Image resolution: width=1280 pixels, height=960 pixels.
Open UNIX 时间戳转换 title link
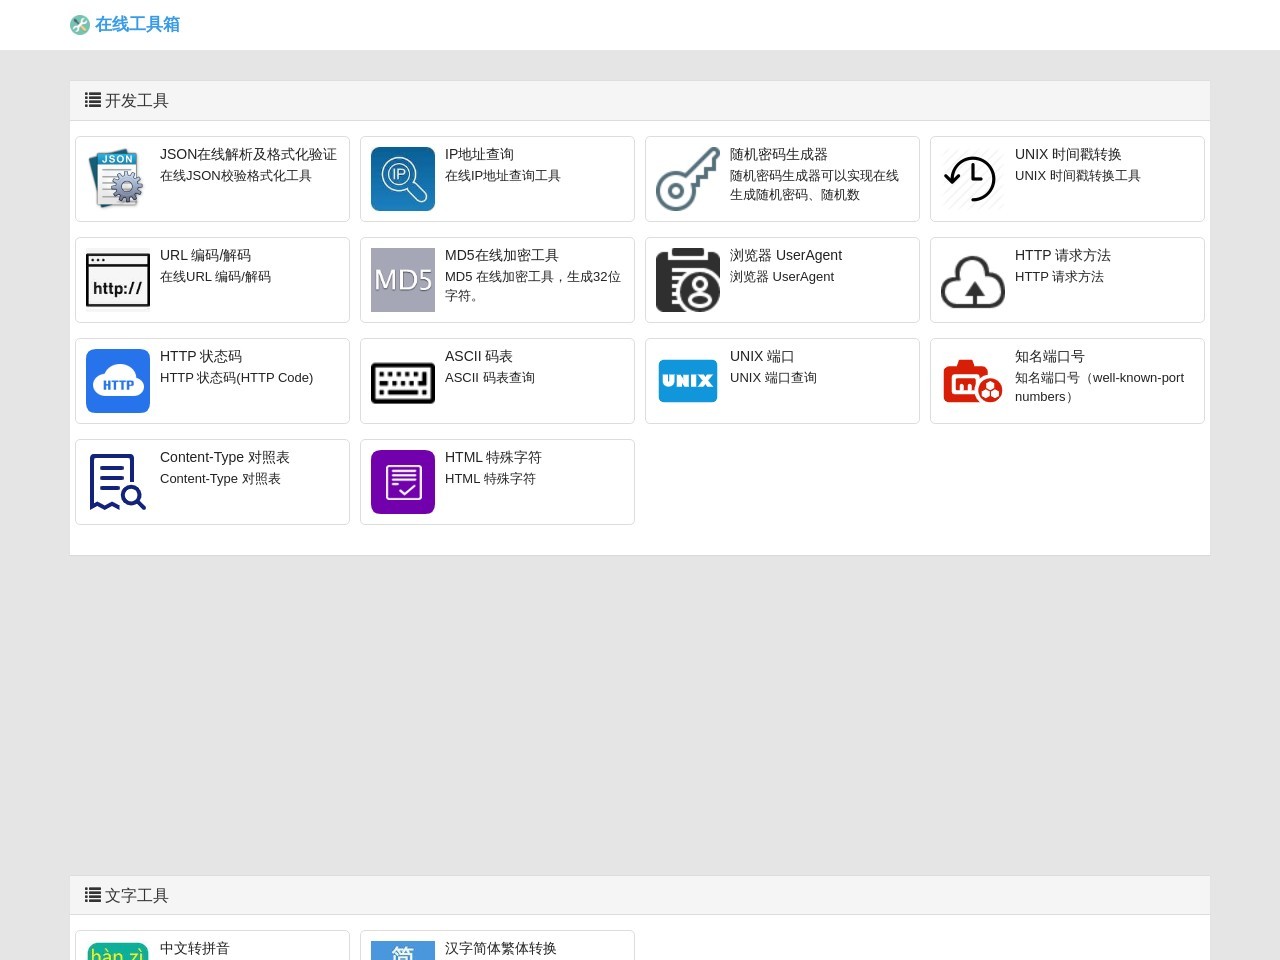coord(1068,154)
